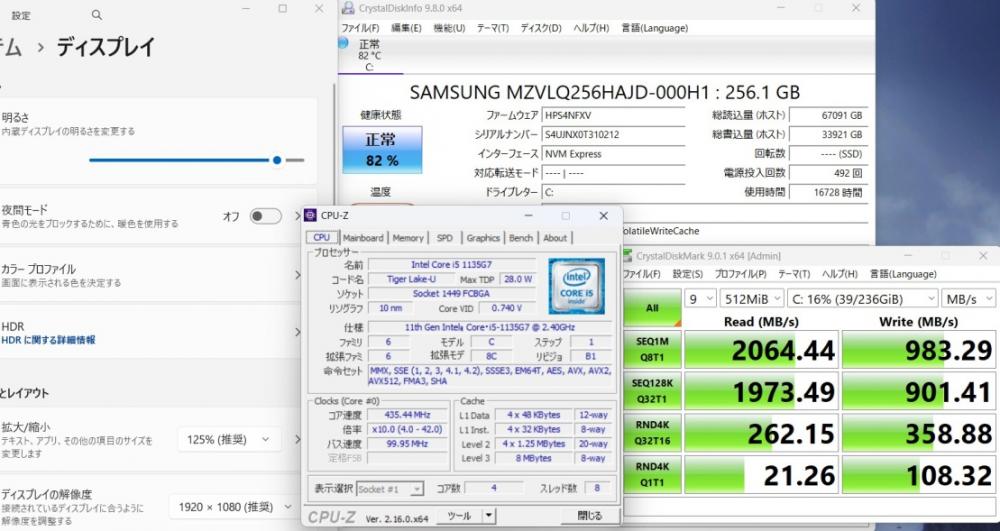Click the firmware field HPS4NFXV
1000x531 pixels.
coord(614,115)
